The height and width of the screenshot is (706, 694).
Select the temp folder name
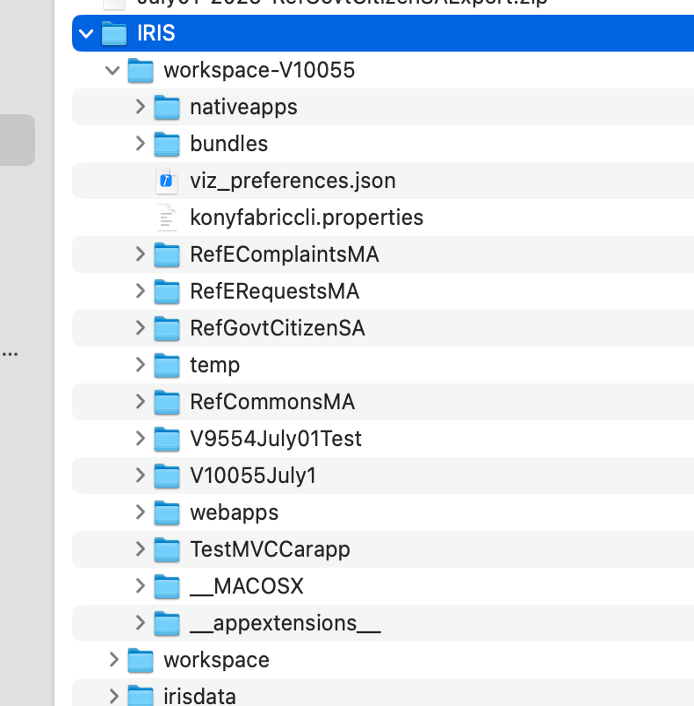215,365
